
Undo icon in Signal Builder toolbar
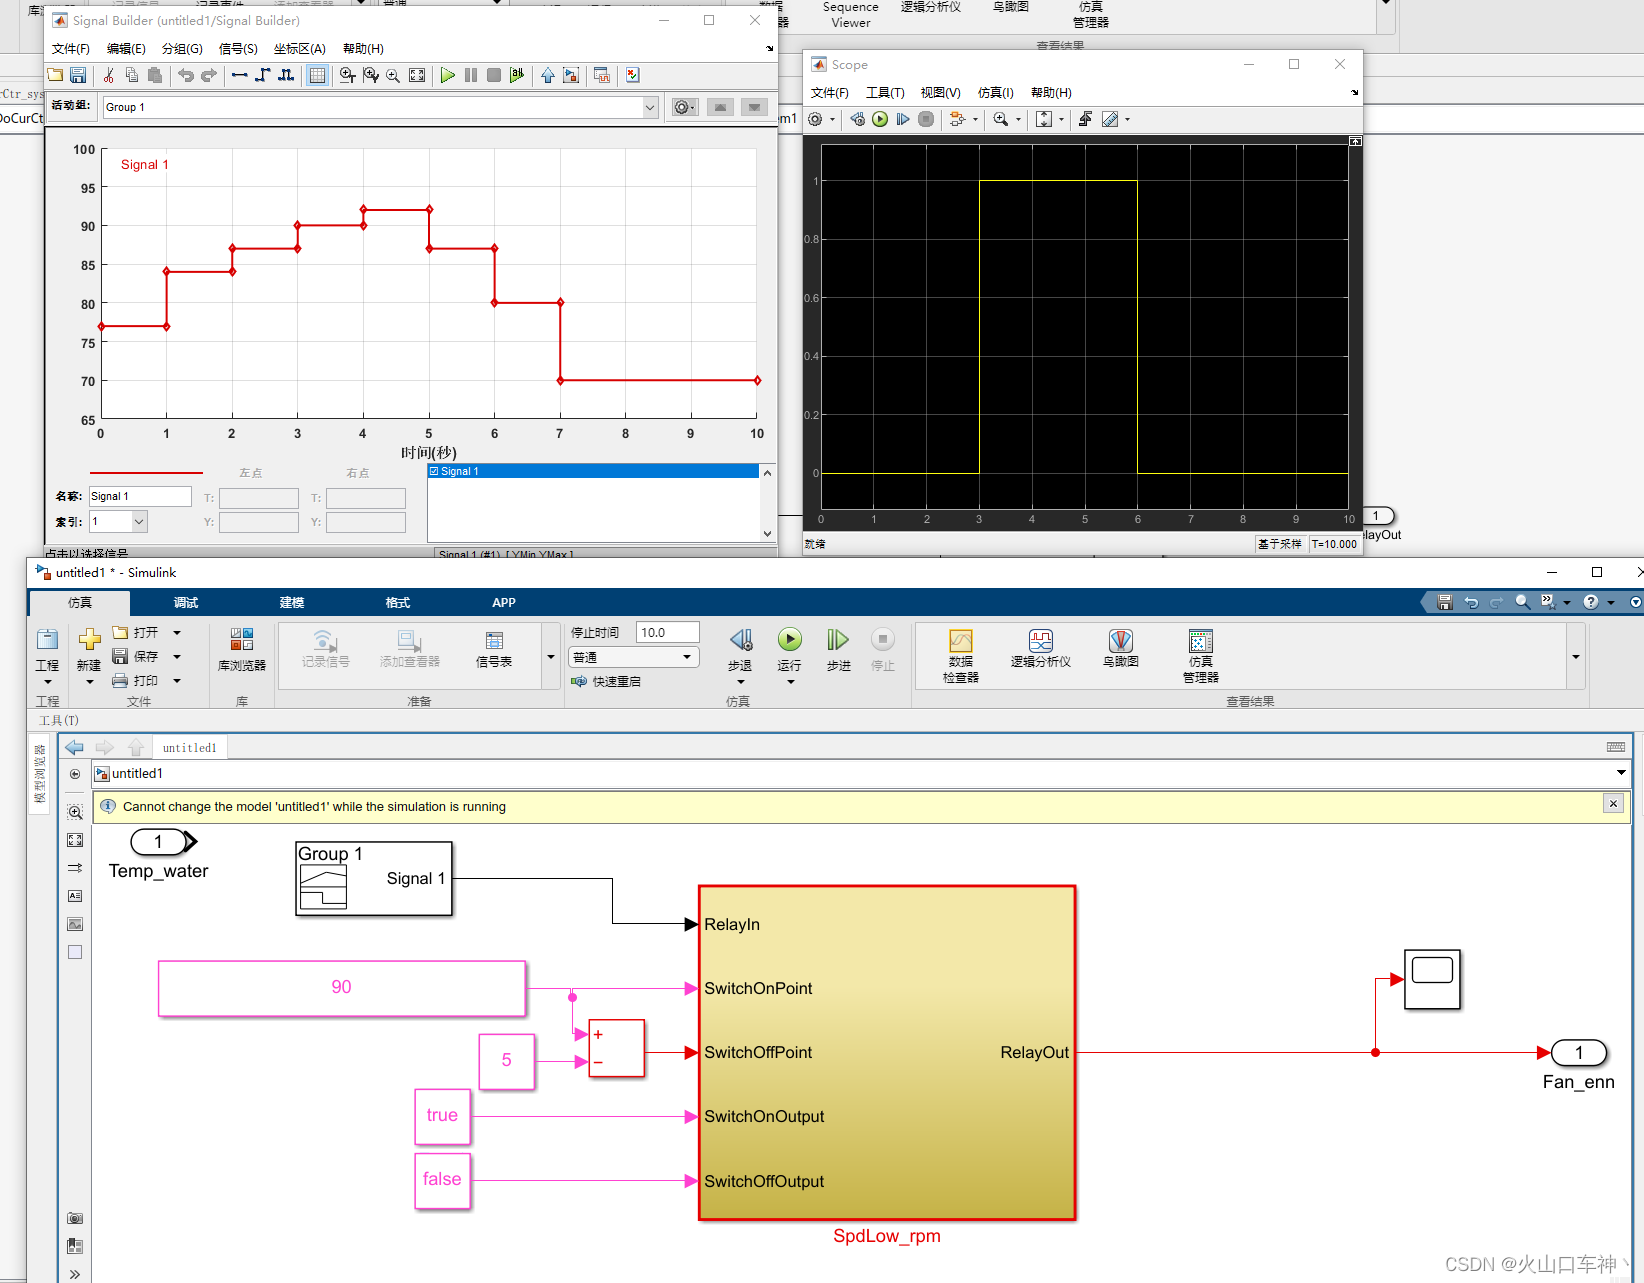(x=186, y=75)
